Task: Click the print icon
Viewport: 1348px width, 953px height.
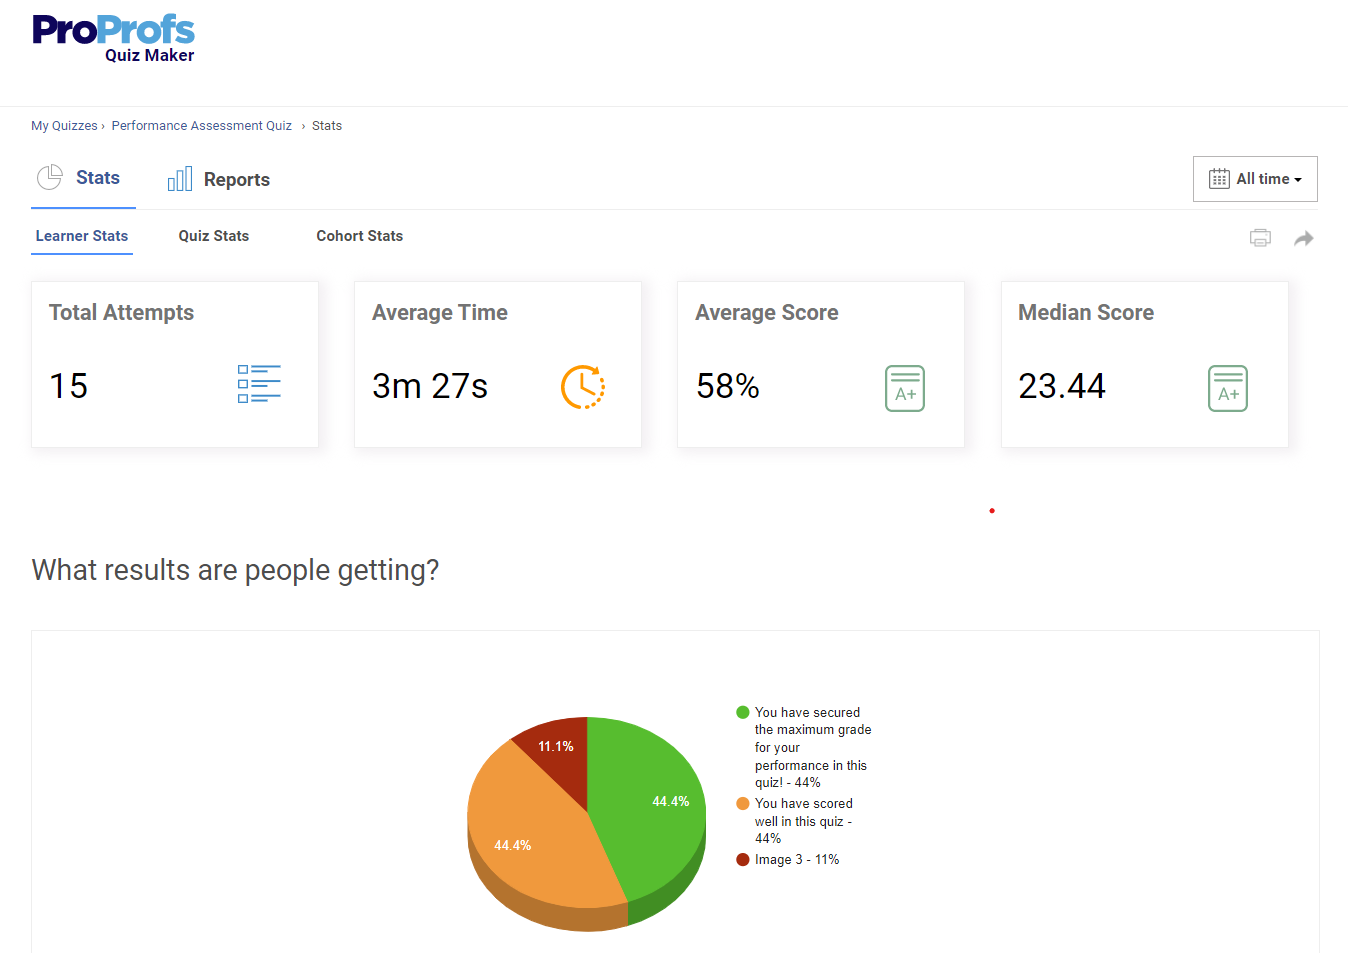Action: [1260, 237]
